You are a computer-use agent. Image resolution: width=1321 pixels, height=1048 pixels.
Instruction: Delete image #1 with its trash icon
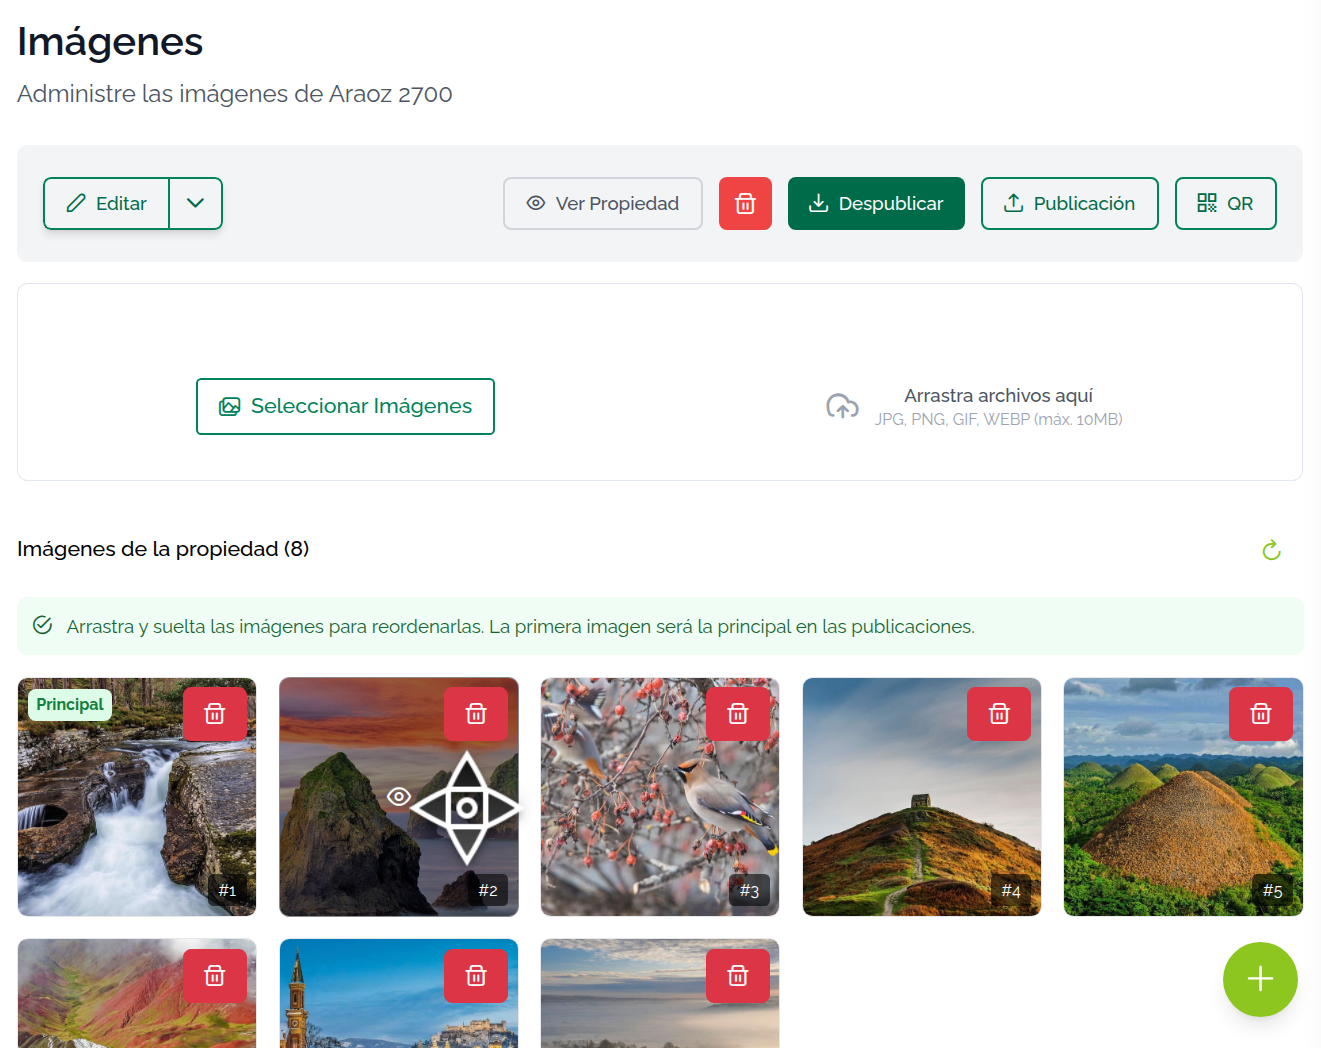[x=215, y=714]
